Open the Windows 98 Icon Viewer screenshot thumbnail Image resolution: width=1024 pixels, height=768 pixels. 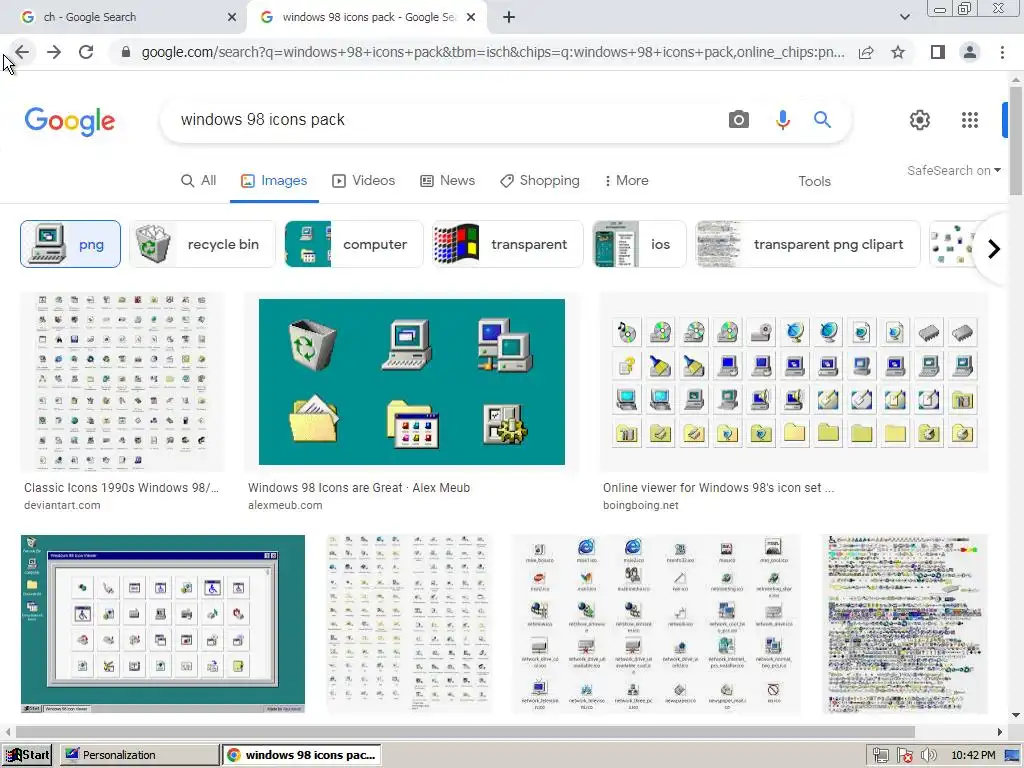(163, 624)
